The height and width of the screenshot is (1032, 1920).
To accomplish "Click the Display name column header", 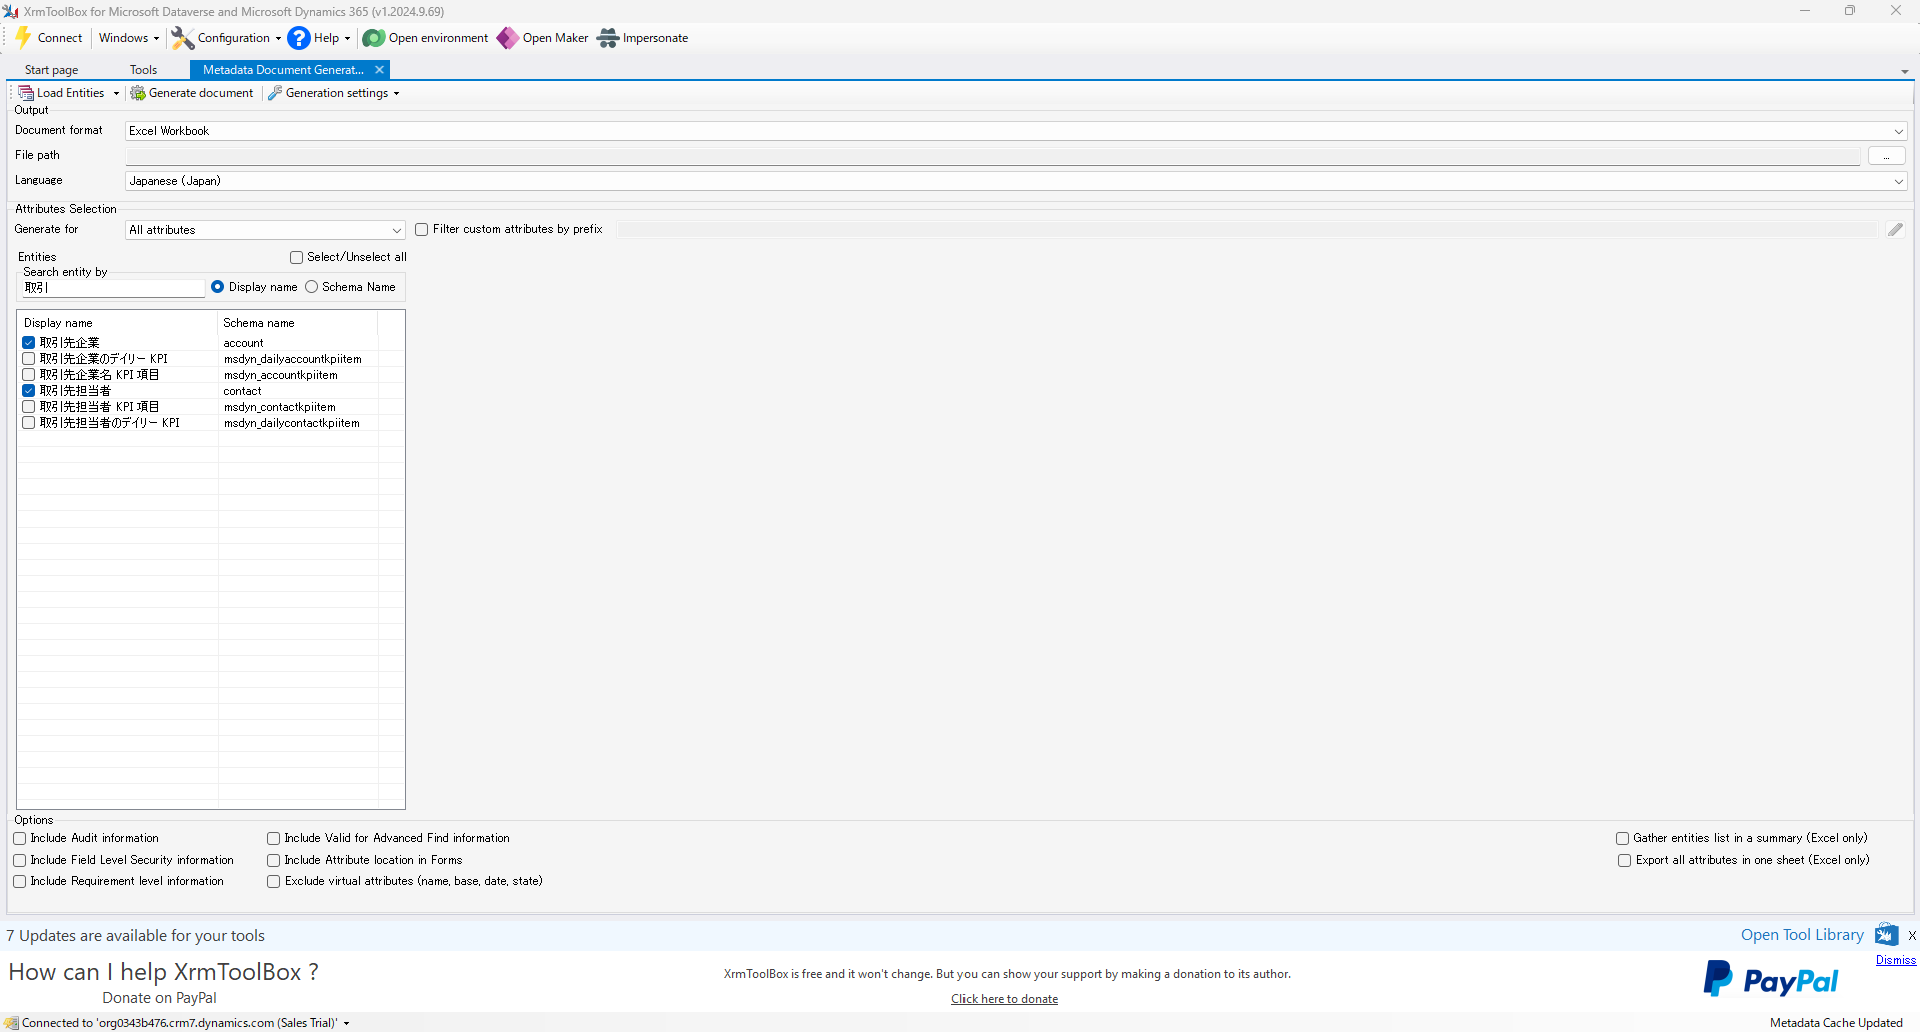I will pos(118,323).
